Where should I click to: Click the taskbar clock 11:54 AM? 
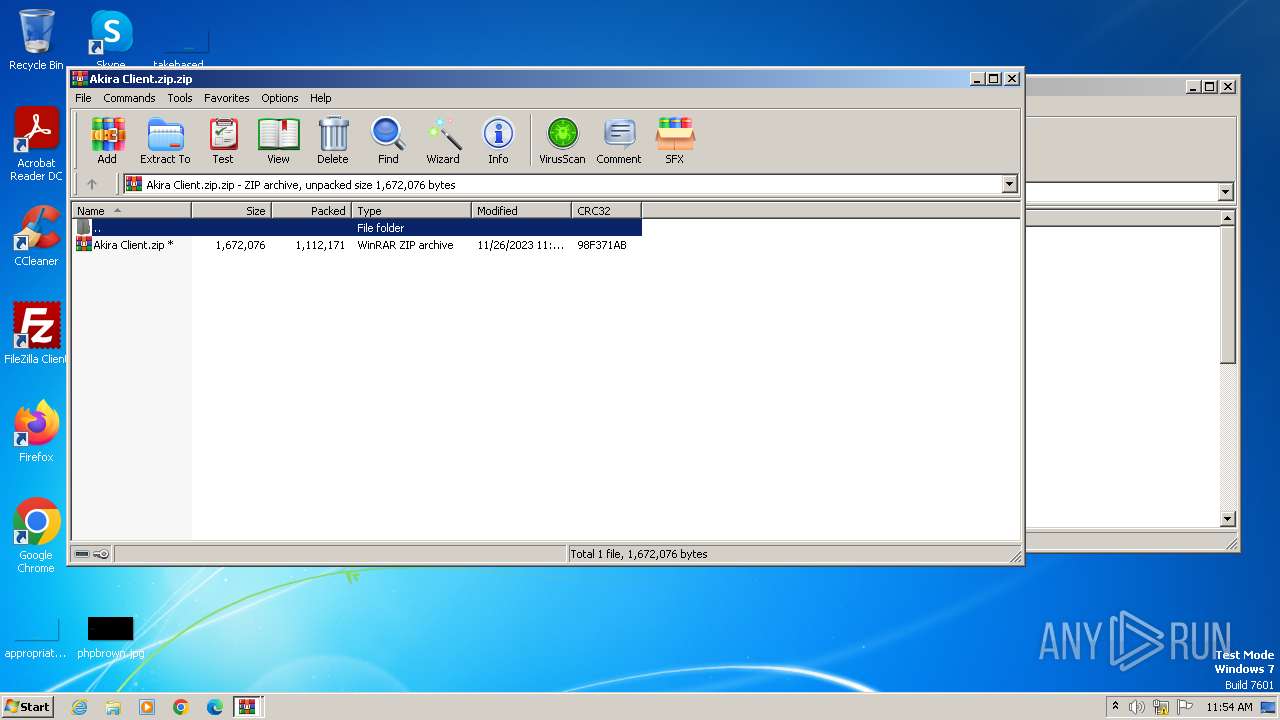pos(1229,707)
